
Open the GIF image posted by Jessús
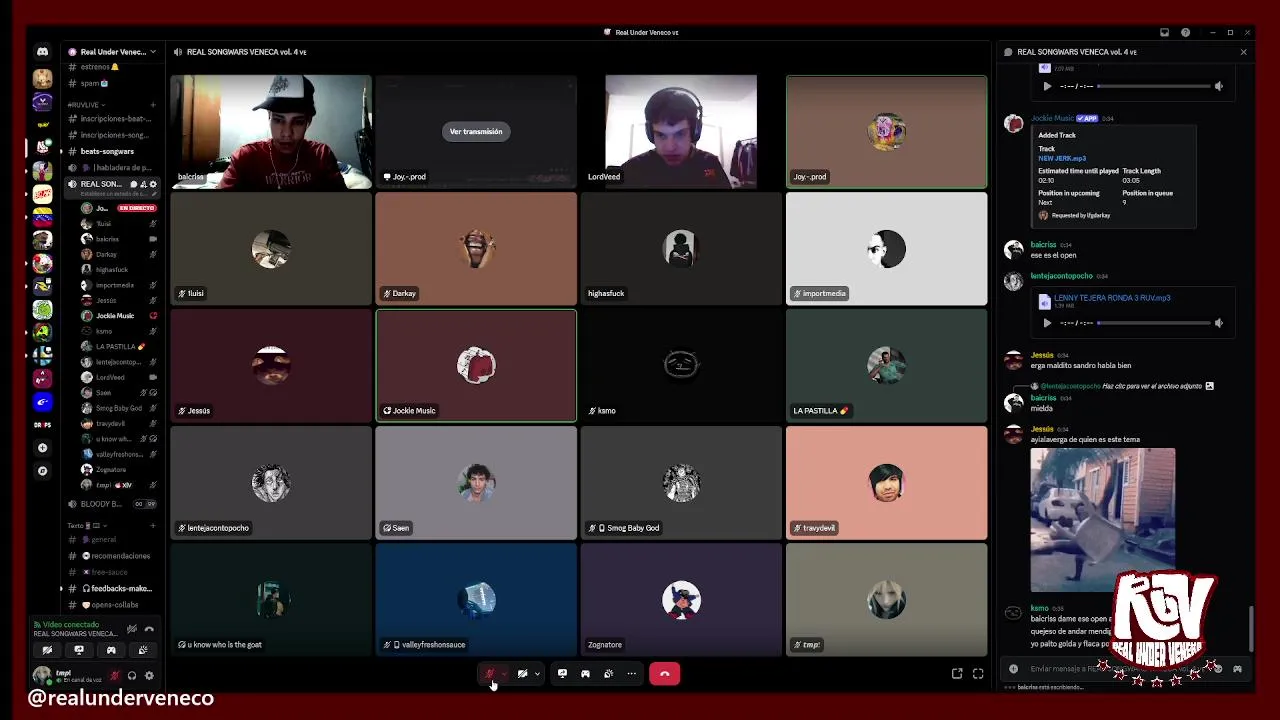[x=1103, y=520]
